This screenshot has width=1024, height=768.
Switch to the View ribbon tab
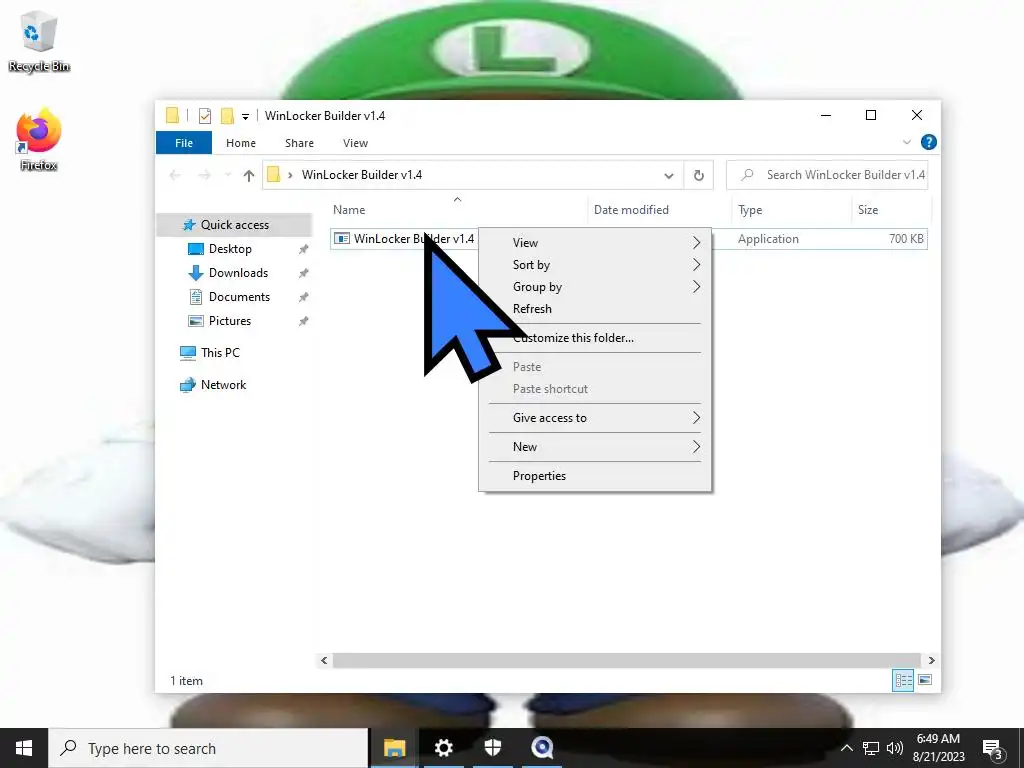pyautogui.click(x=355, y=143)
